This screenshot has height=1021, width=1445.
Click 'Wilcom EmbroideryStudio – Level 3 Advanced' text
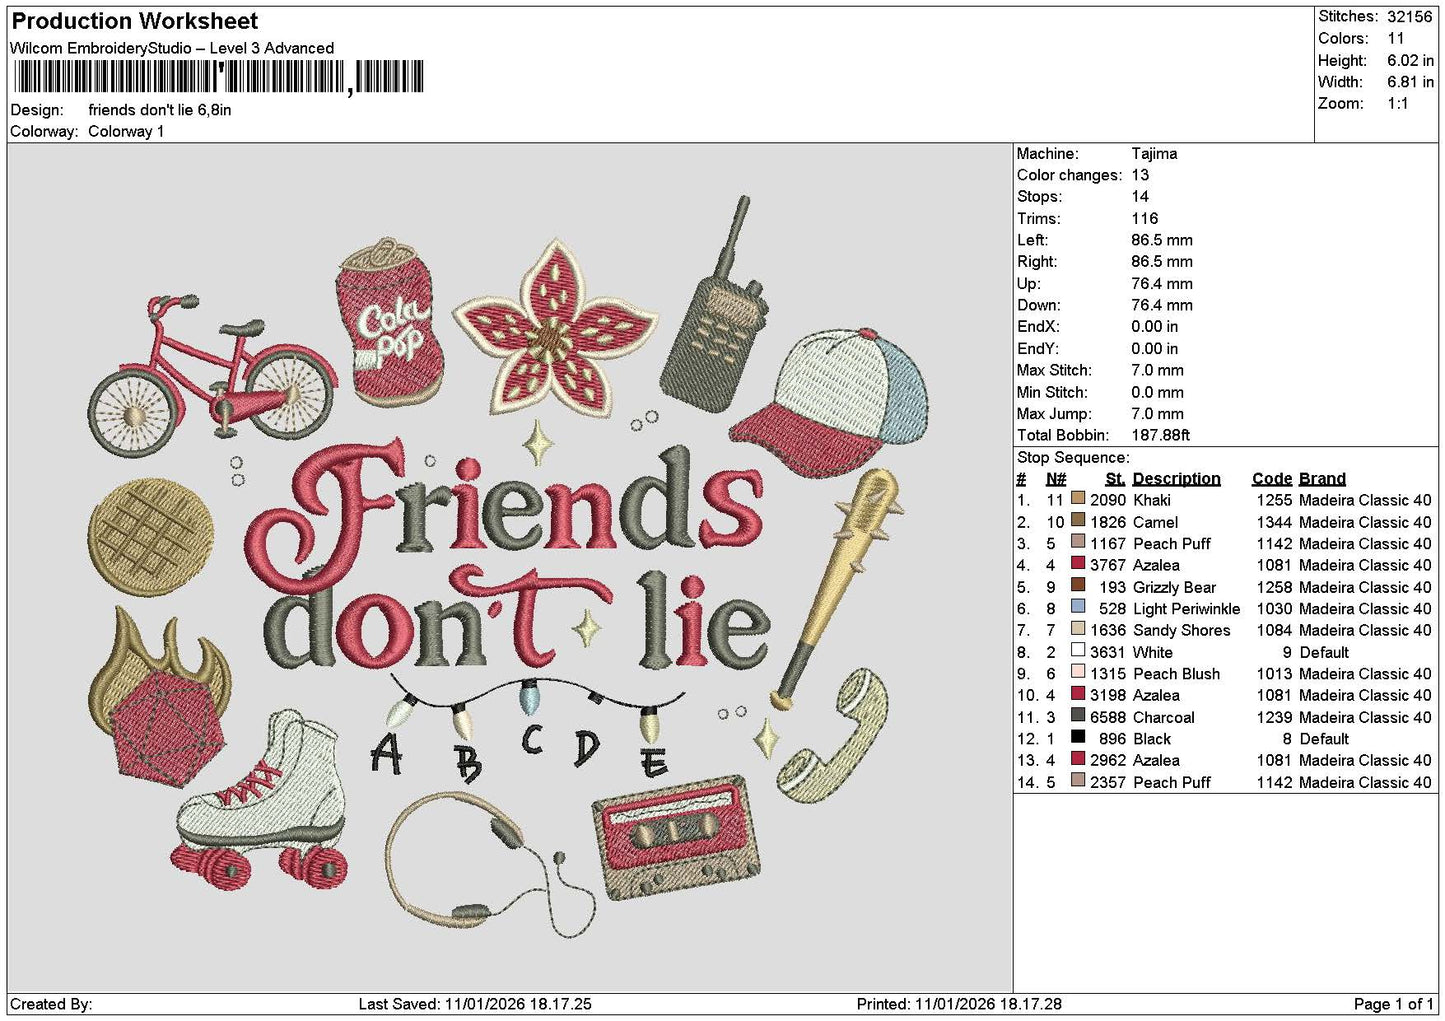click(x=172, y=48)
